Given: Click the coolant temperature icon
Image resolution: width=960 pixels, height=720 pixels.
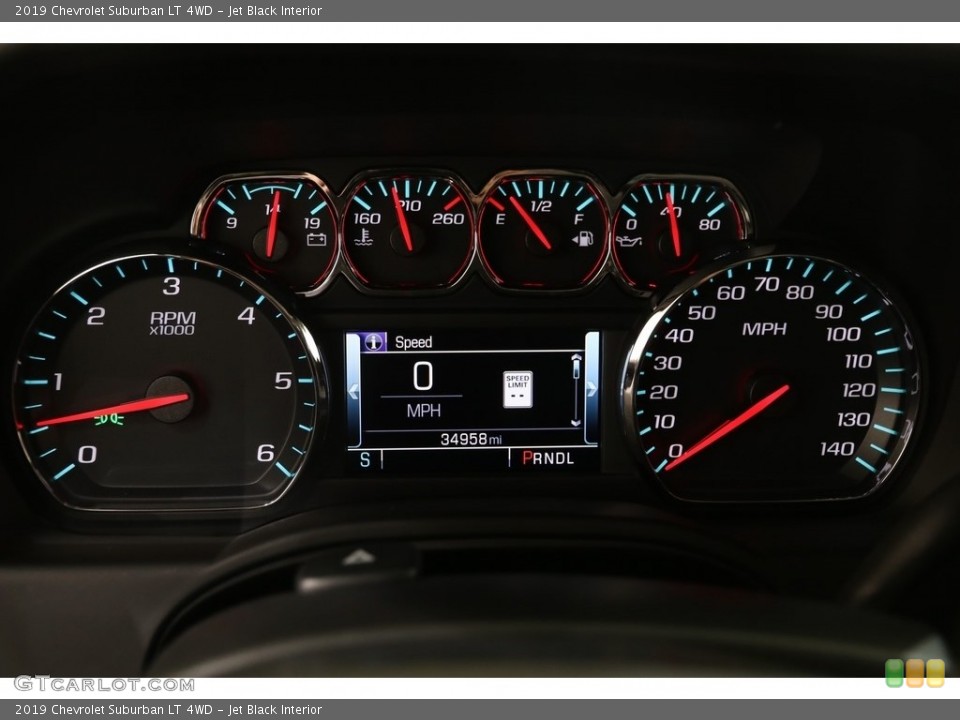Looking at the screenshot, I should (x=364, y=238).
